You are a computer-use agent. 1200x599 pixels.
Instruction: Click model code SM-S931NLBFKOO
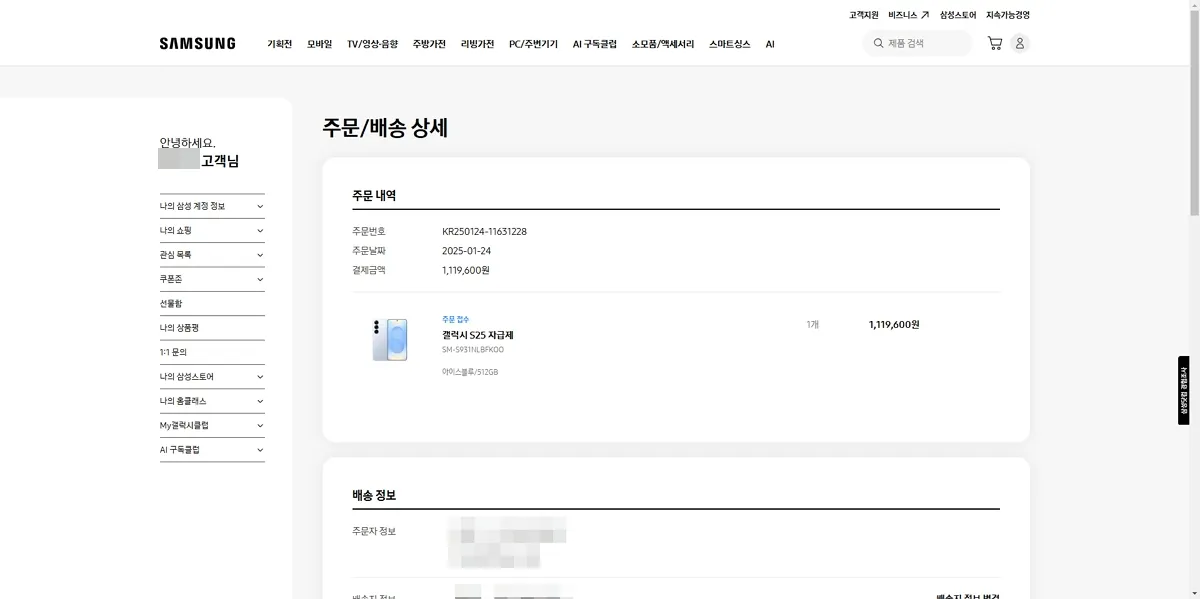[473, 350]
